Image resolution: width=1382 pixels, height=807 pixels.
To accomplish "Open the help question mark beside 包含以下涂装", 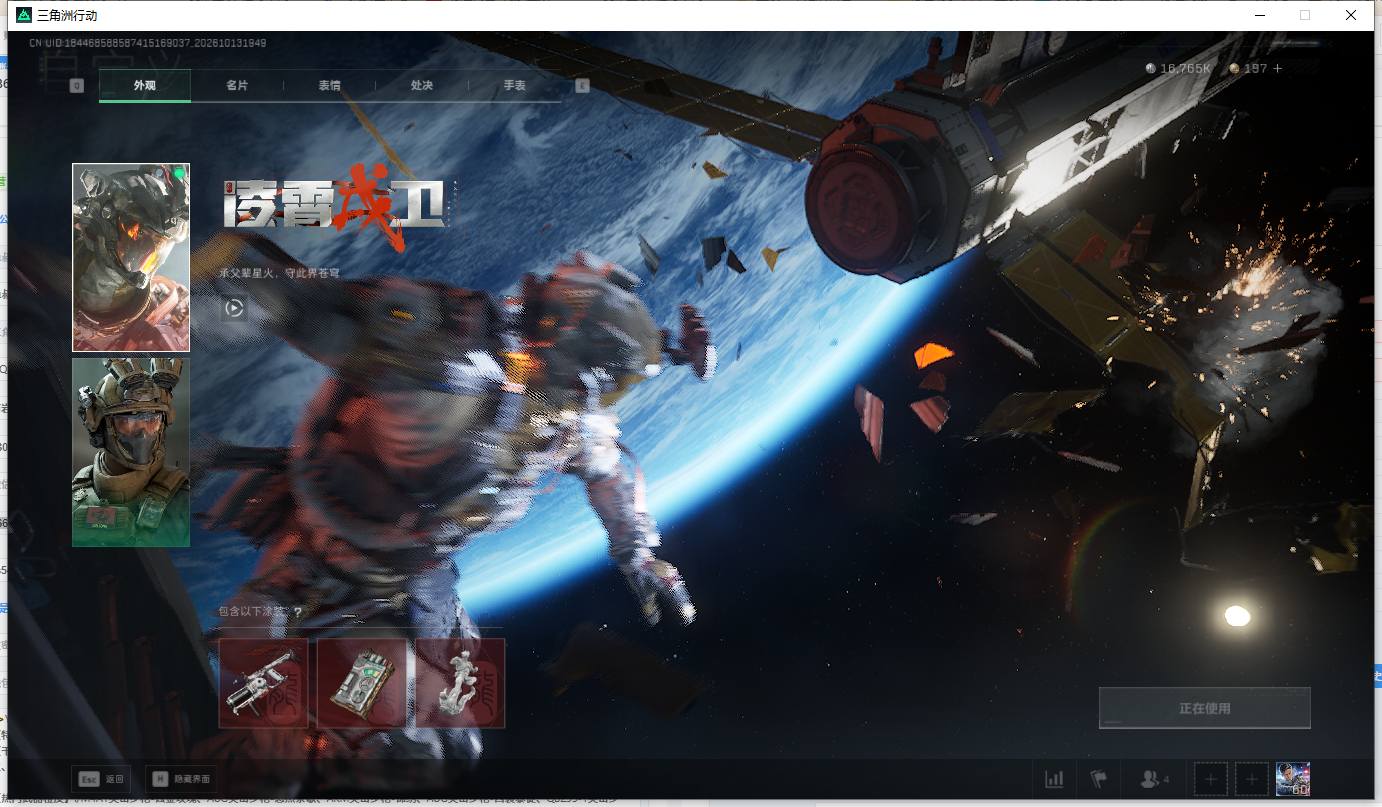I will tap(297, 612).
